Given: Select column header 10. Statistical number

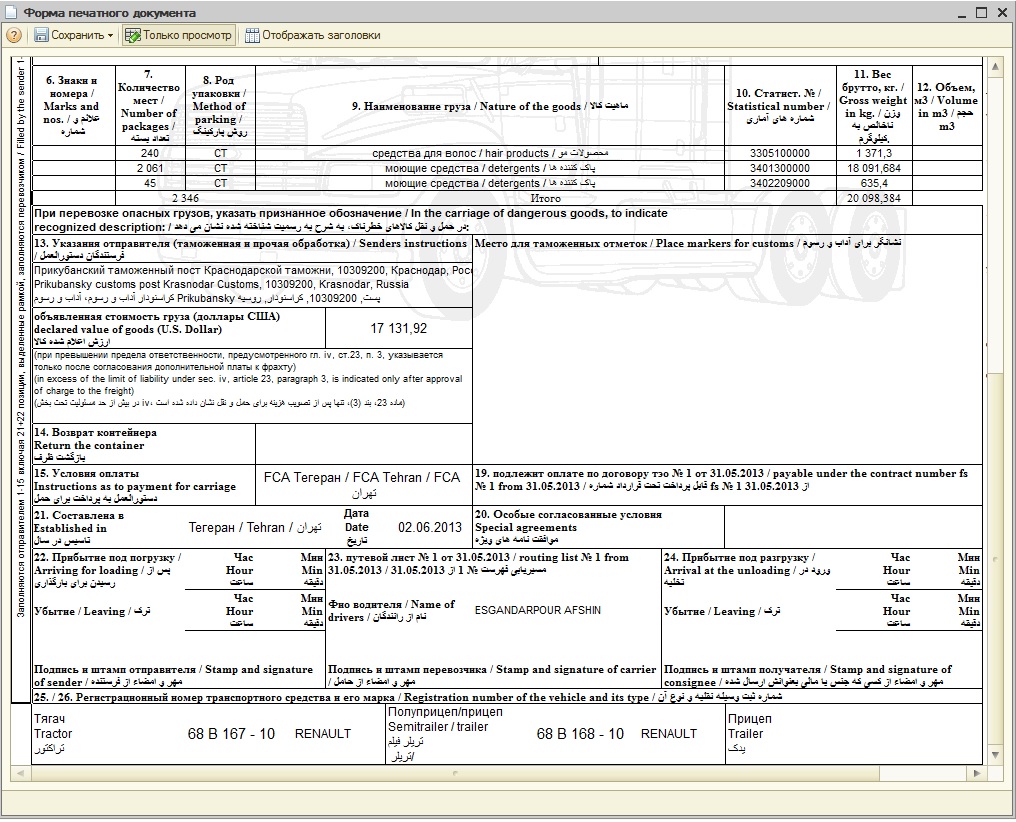Looking at the screenshot, I should coord(780,106).
